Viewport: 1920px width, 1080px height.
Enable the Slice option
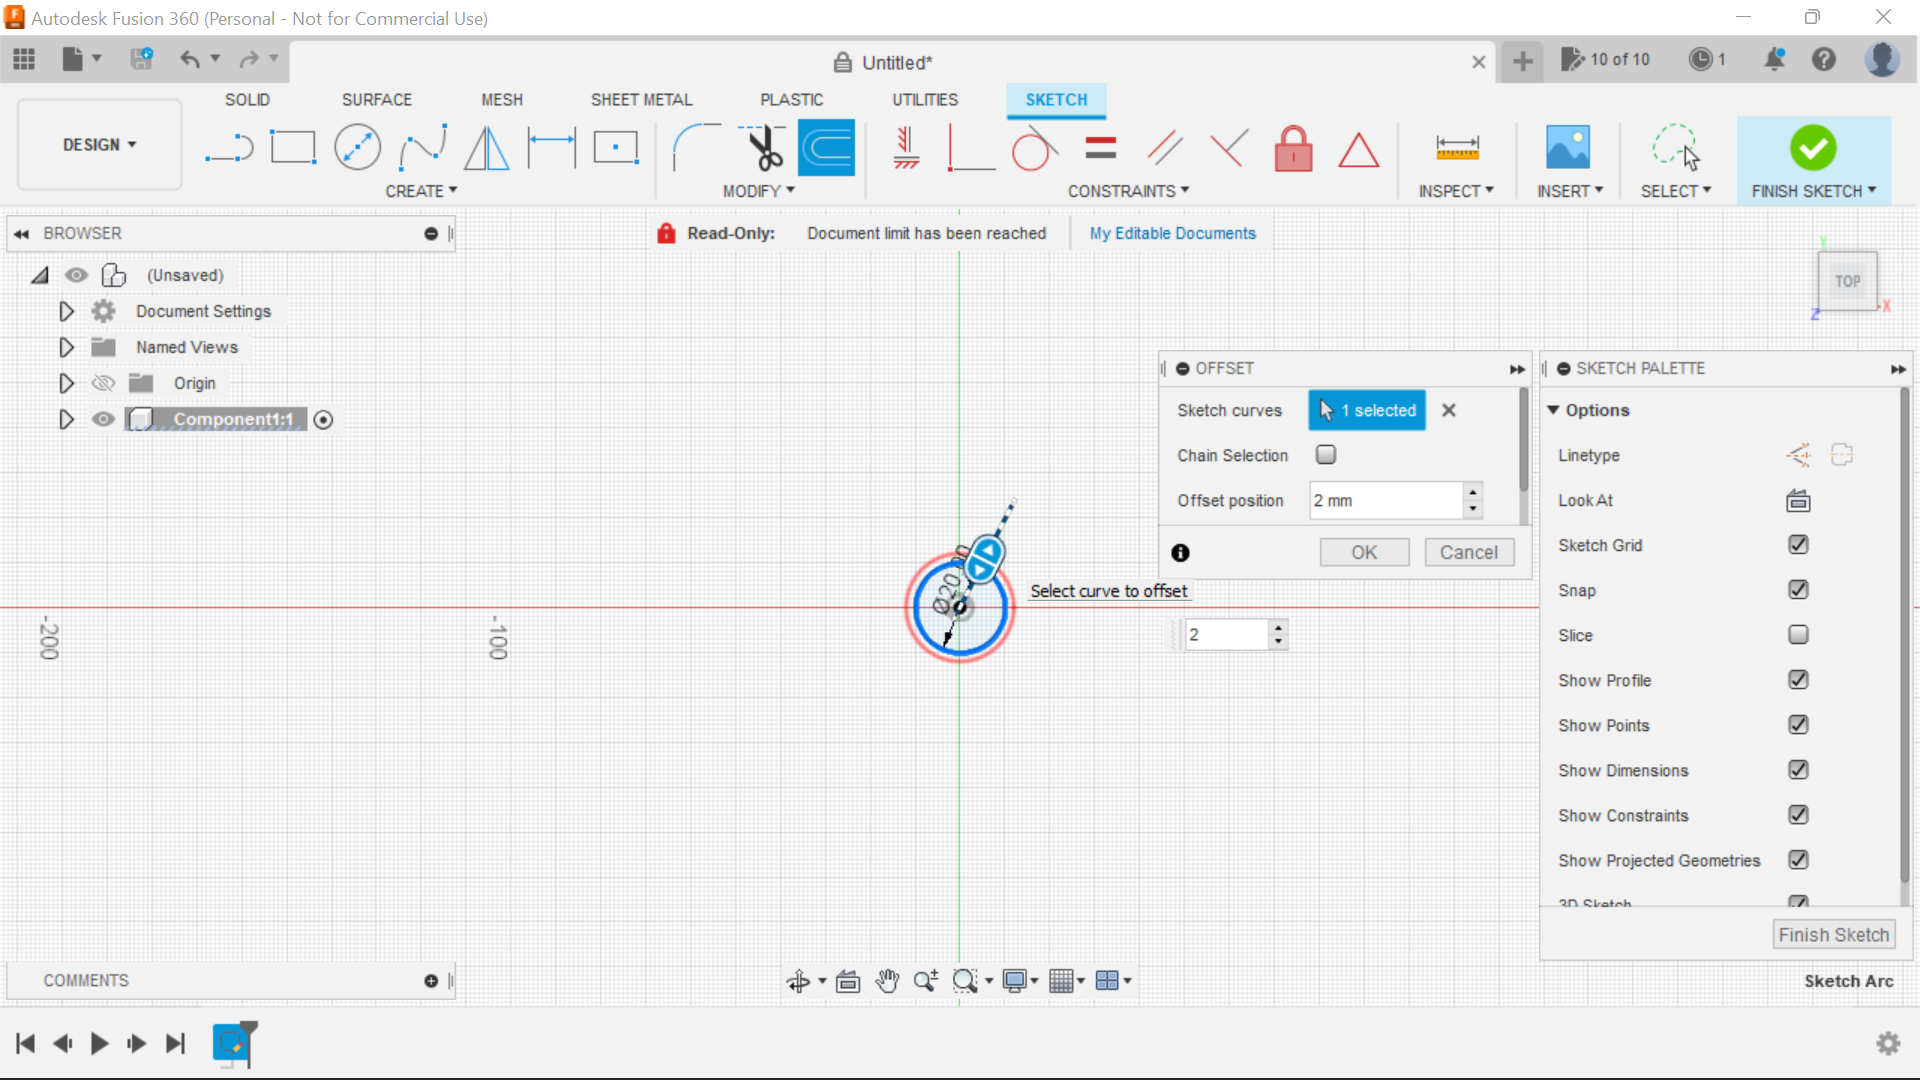(x=1798, y=635)
